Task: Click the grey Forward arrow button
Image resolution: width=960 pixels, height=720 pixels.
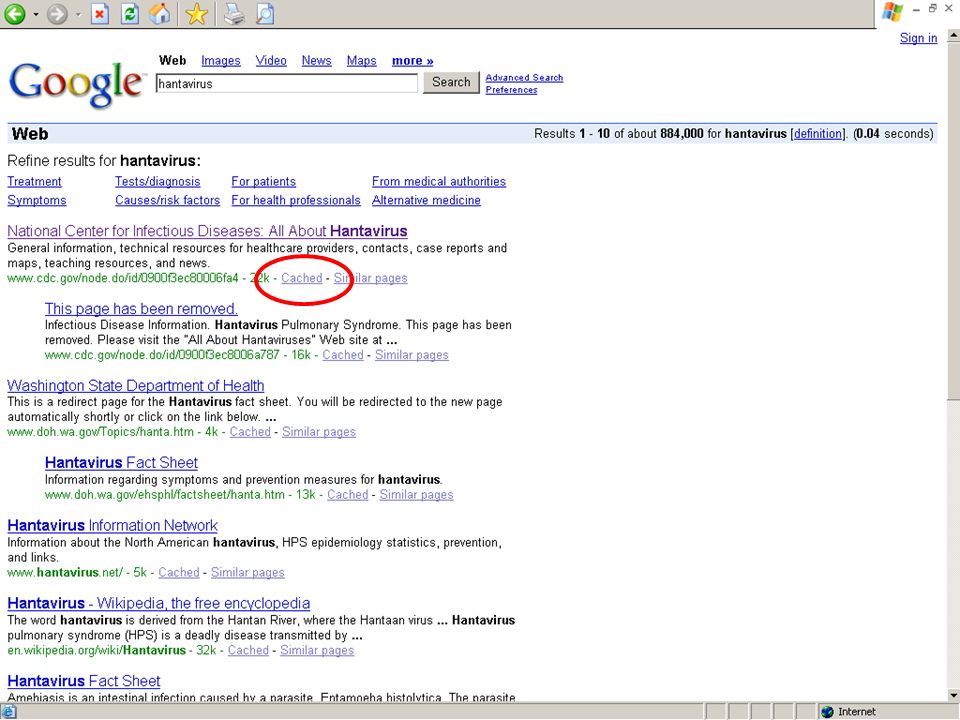Action: tap(58, 13)
